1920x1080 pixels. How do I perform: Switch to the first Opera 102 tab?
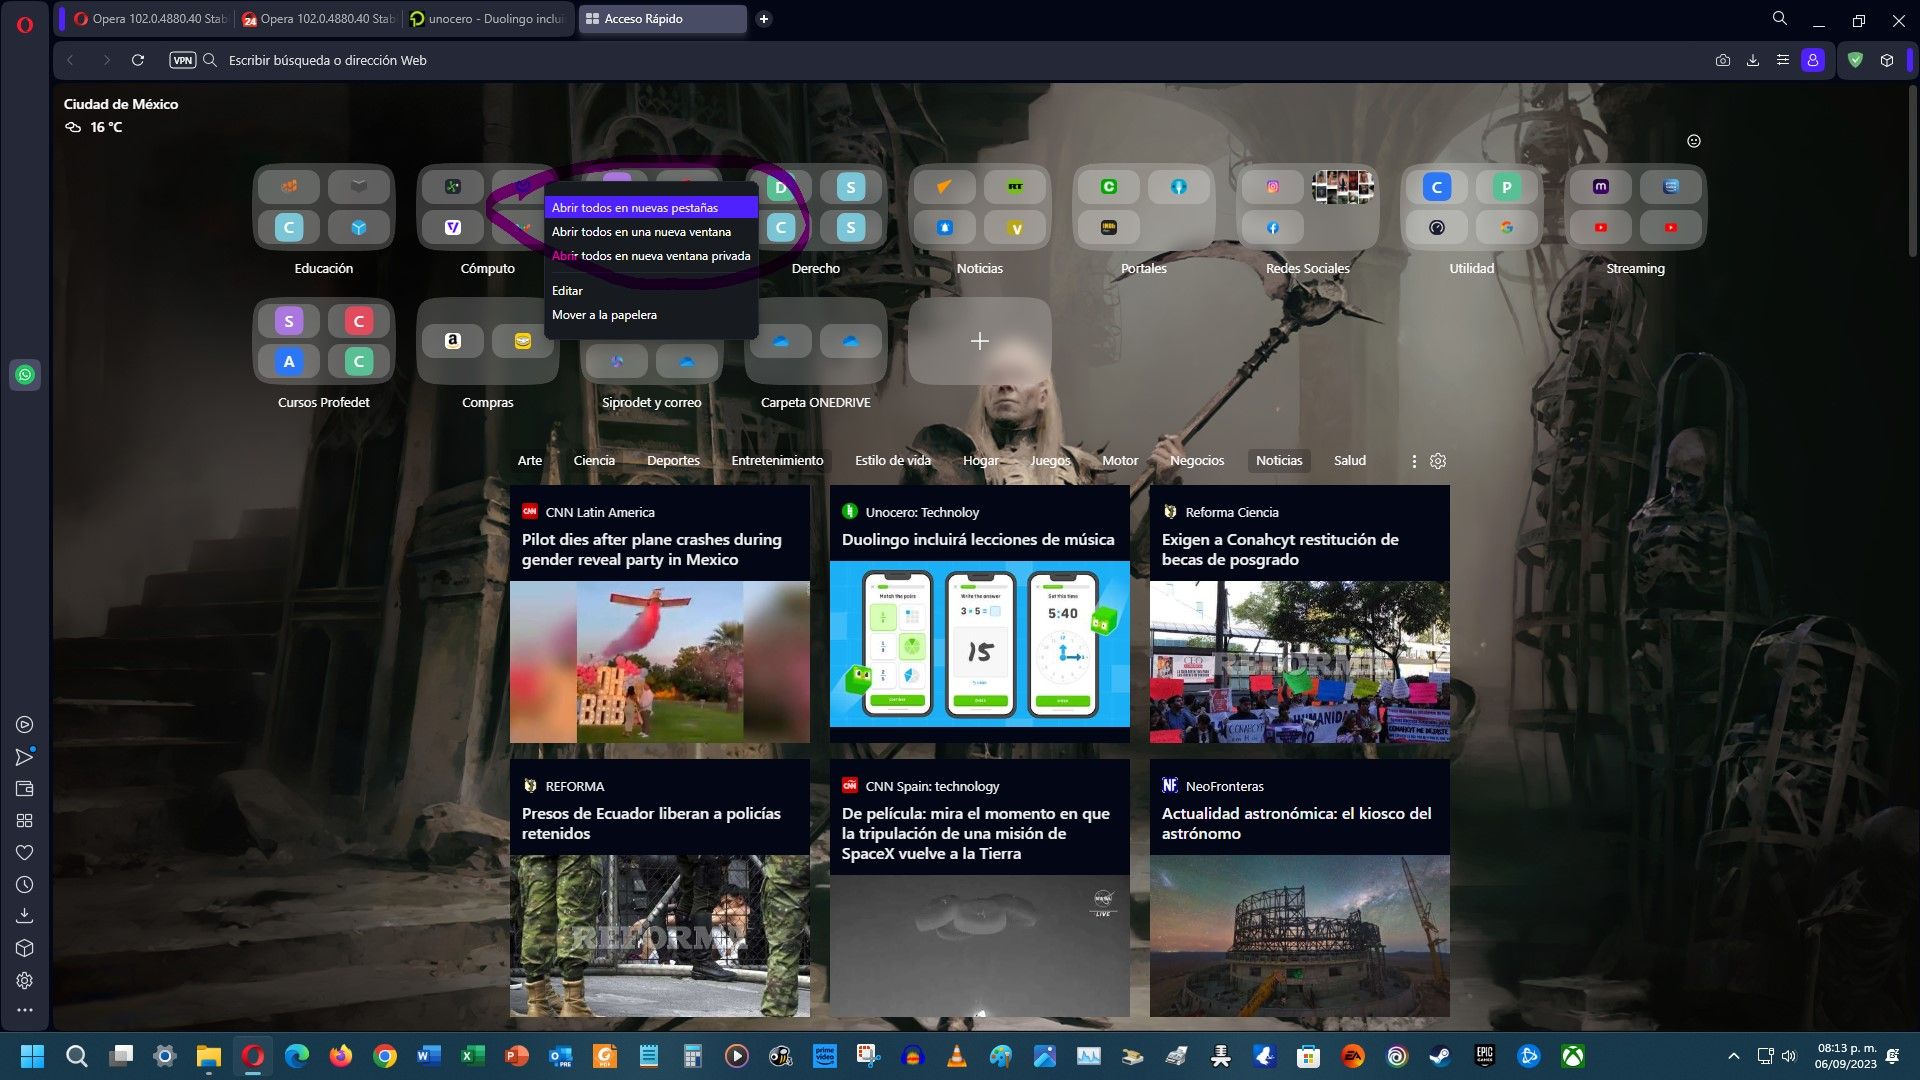point(150,19)
